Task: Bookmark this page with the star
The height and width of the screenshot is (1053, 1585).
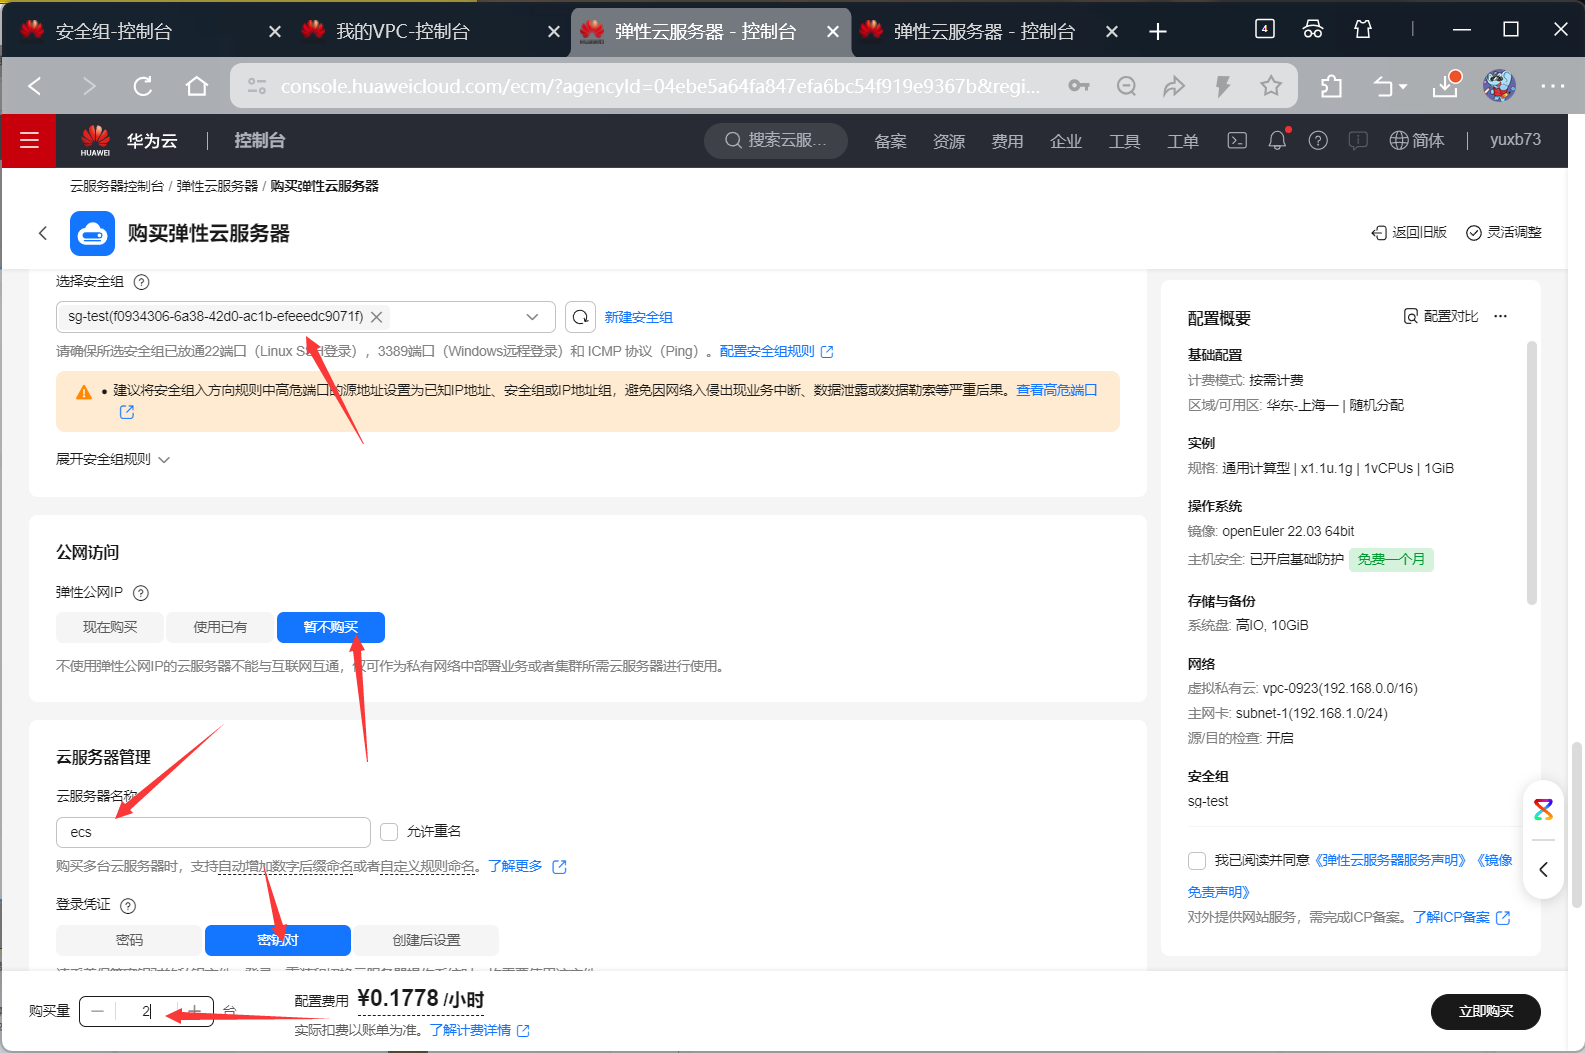Action: point(1271,86)
